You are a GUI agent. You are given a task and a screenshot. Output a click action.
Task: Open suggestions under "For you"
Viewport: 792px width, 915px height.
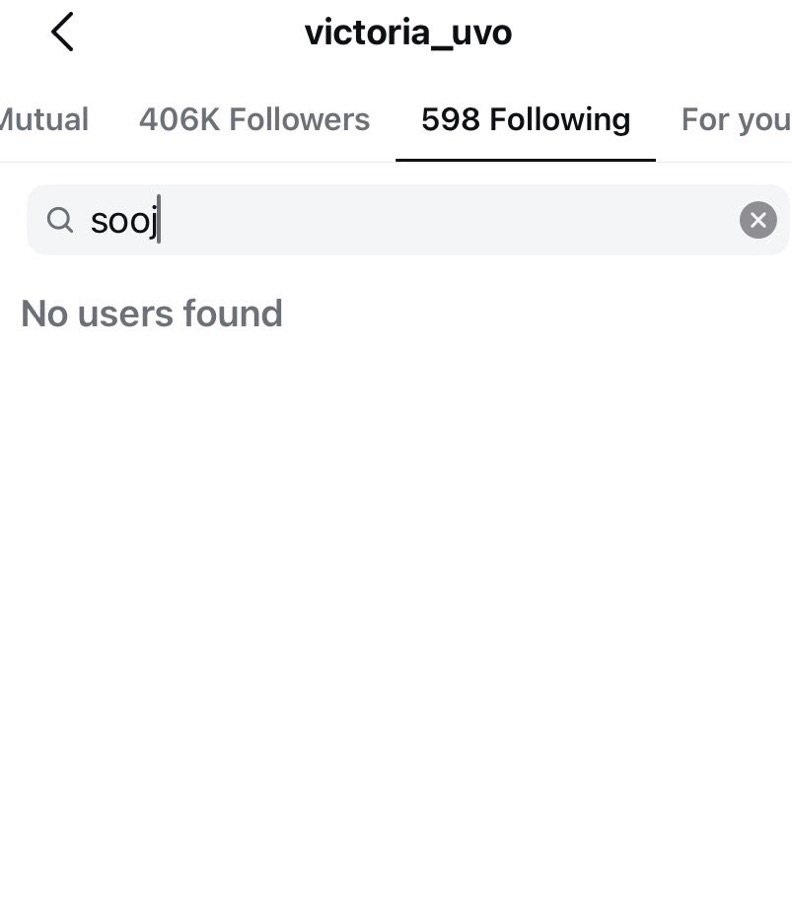pos(735,120)
